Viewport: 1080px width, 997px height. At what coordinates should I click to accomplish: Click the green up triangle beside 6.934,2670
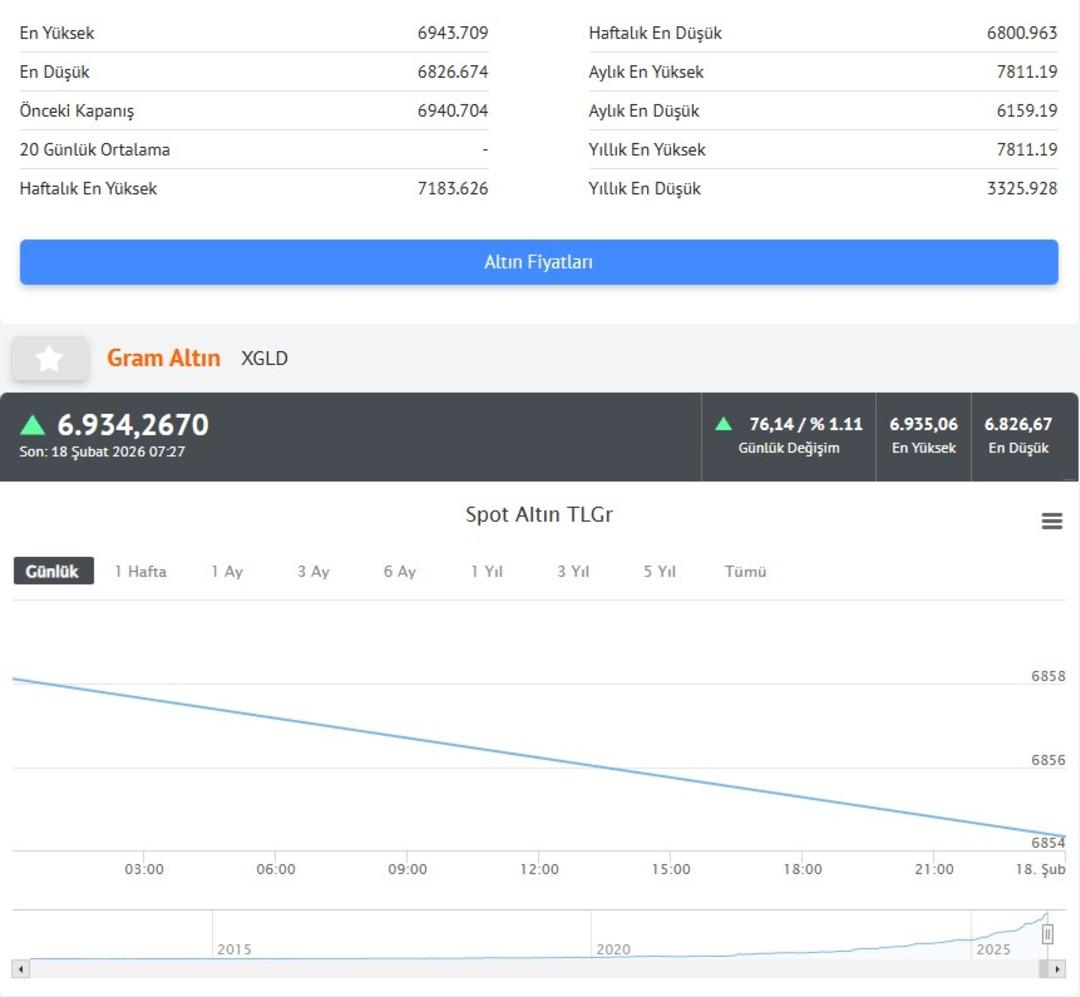pyautogui.click(x=33, y=425)
